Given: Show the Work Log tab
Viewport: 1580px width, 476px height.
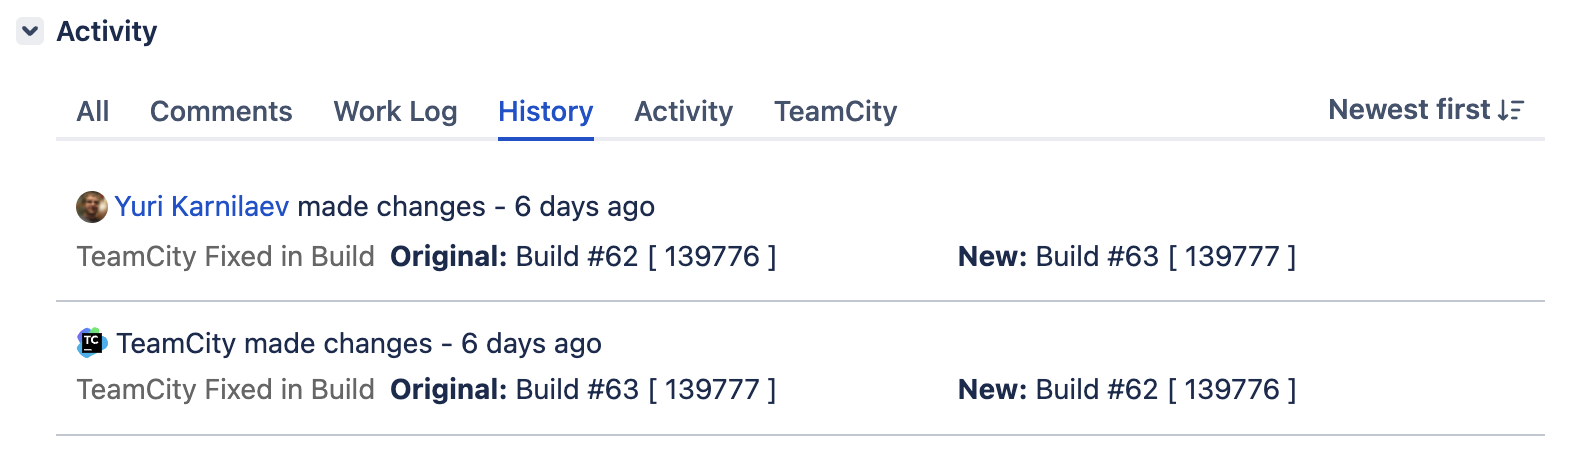Looking at the screenshot, I should 395,111.
